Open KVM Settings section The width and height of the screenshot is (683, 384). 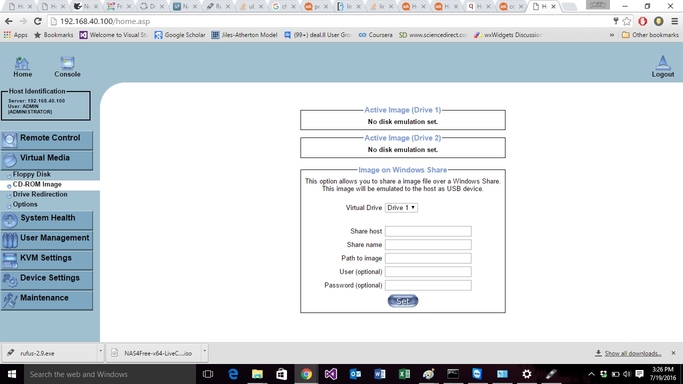tap(47, 260)
